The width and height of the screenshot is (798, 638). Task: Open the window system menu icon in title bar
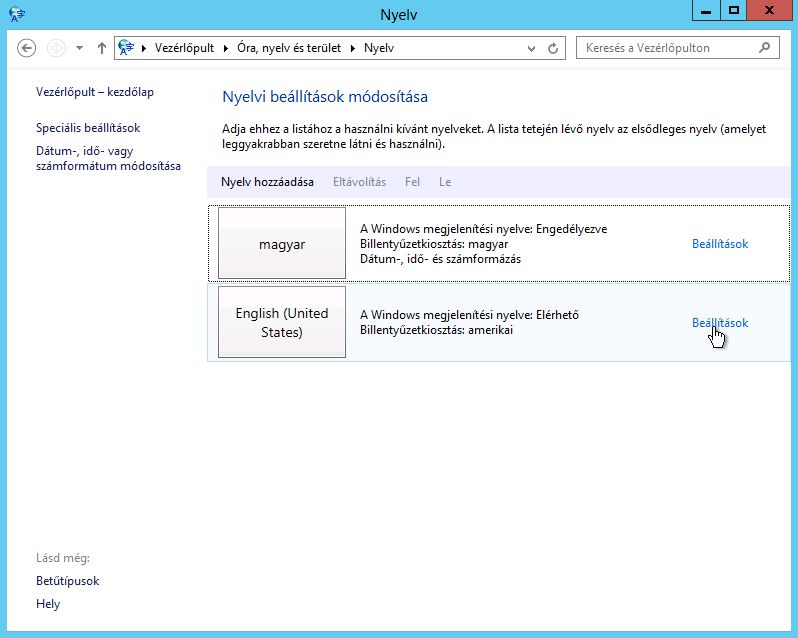pos(14,14)
